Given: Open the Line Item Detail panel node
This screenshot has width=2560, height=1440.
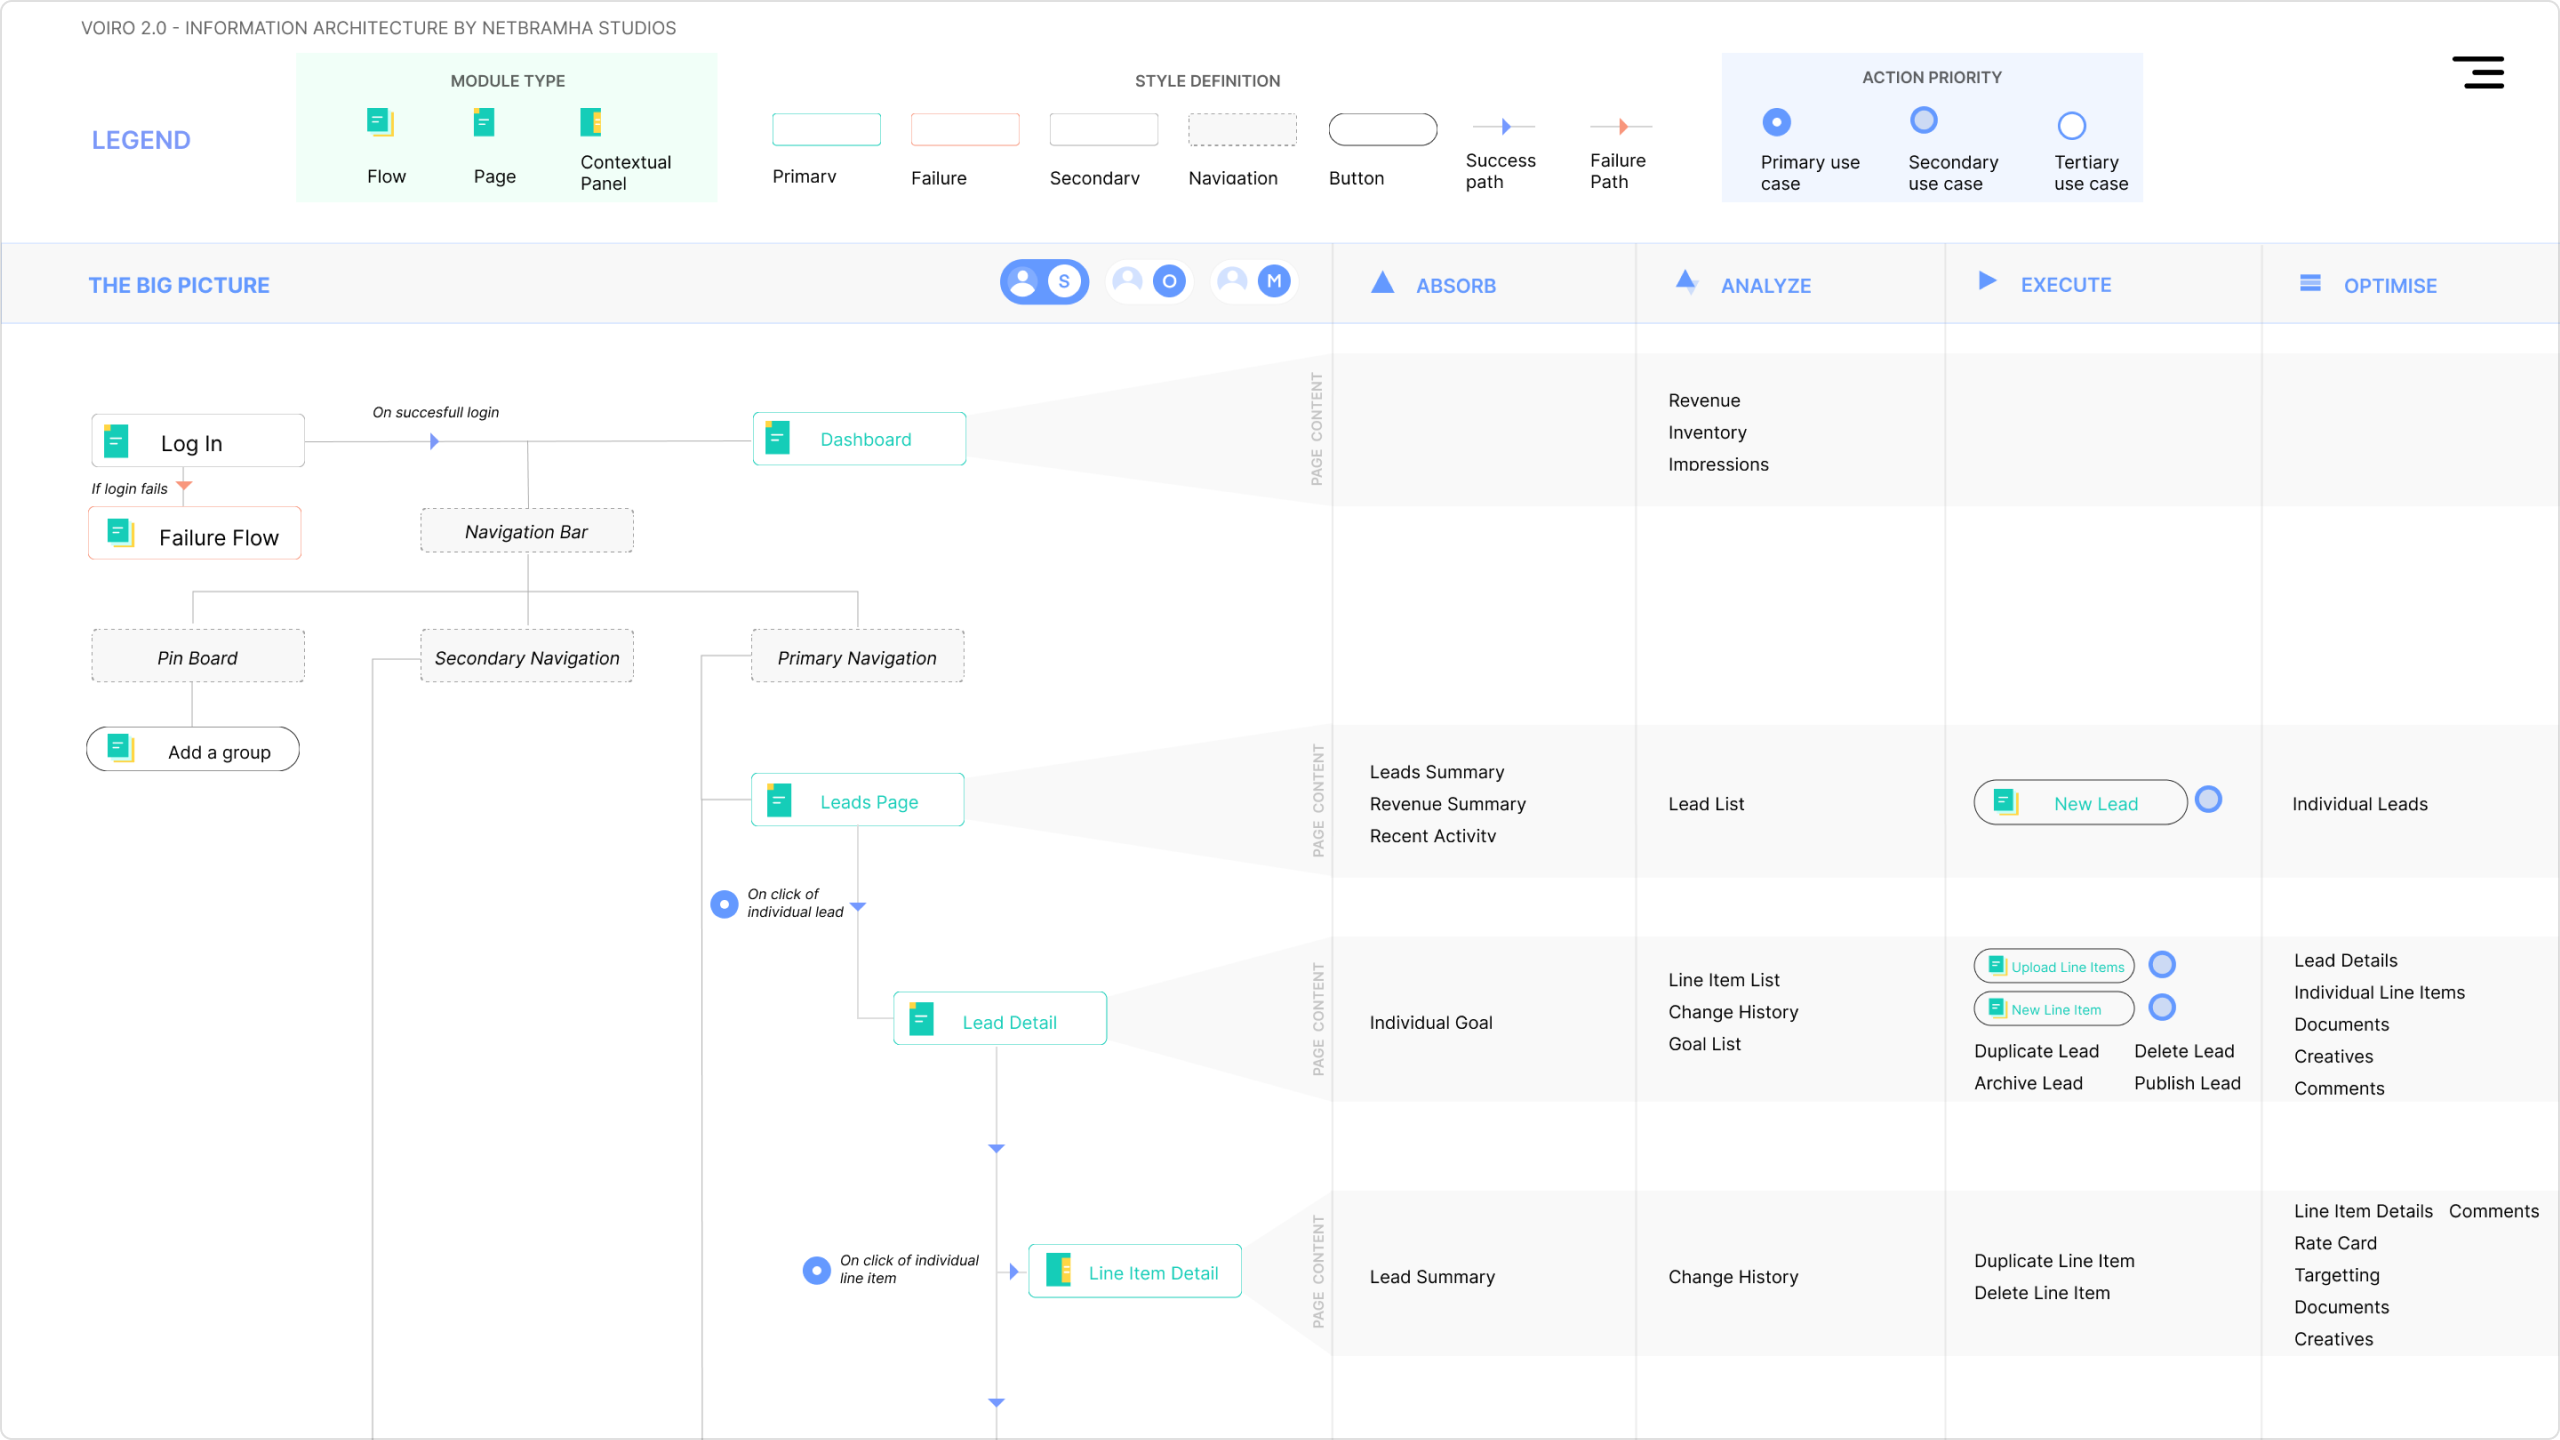Looking at the screenshot, I should pos(1135,1271).
